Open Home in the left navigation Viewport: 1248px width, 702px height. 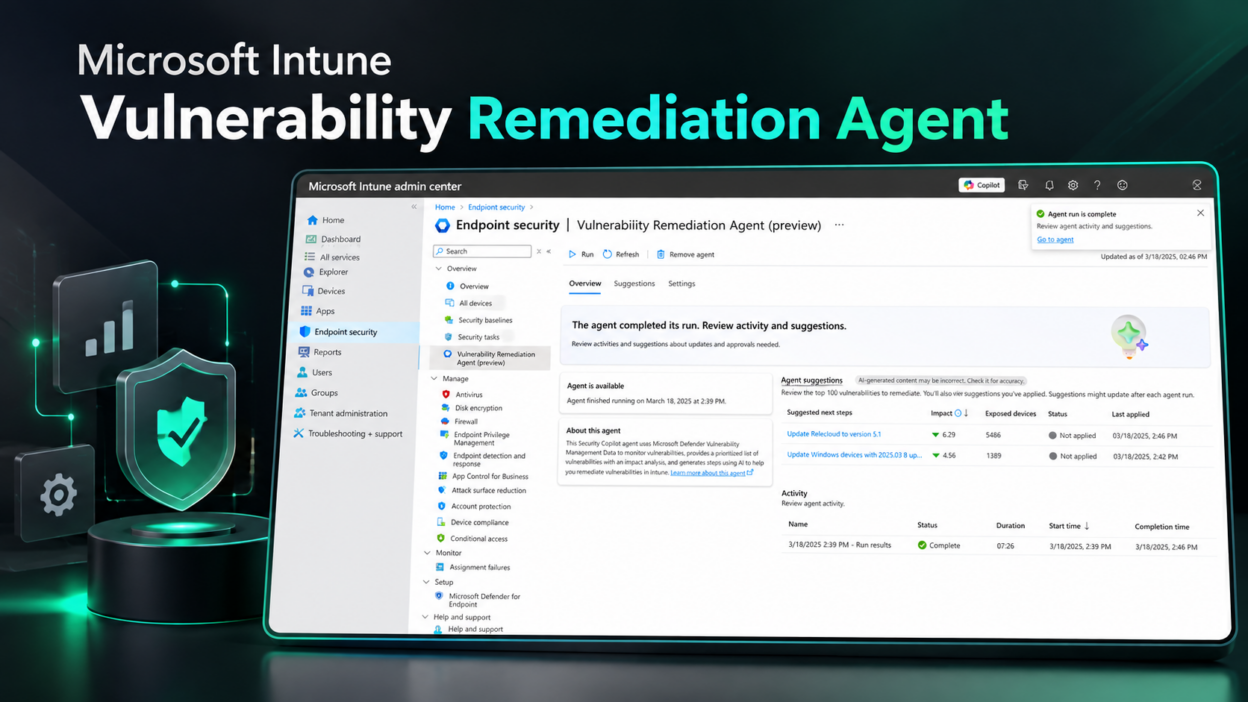326,220
